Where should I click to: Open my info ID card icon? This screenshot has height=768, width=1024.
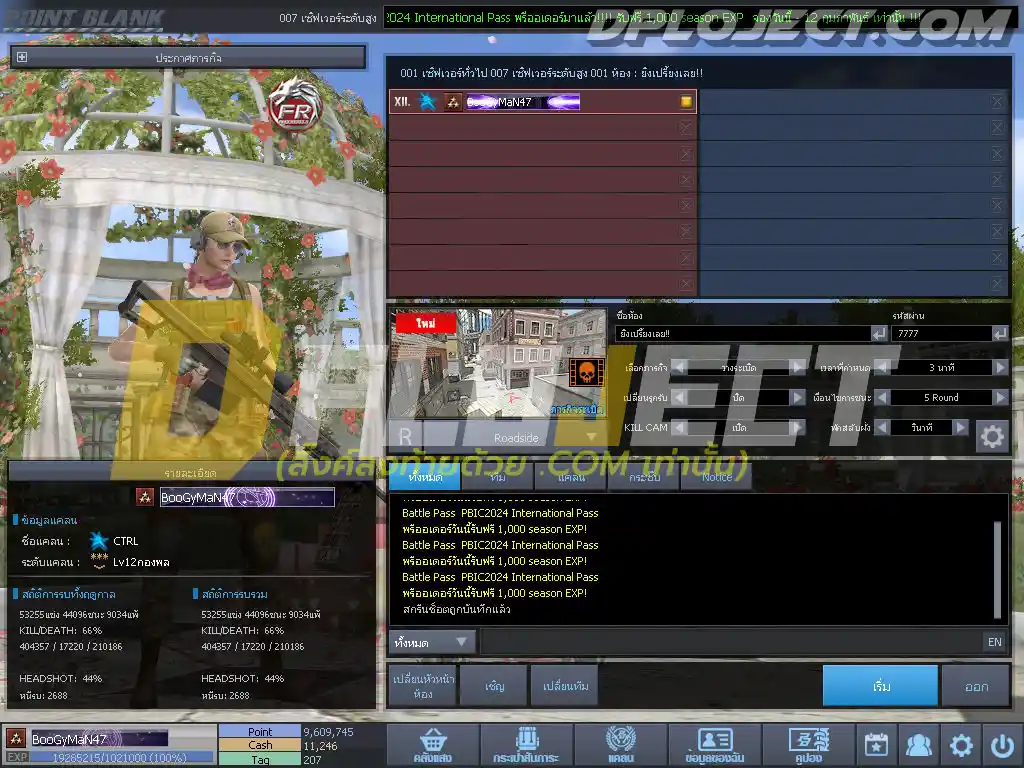pos(714,745)
